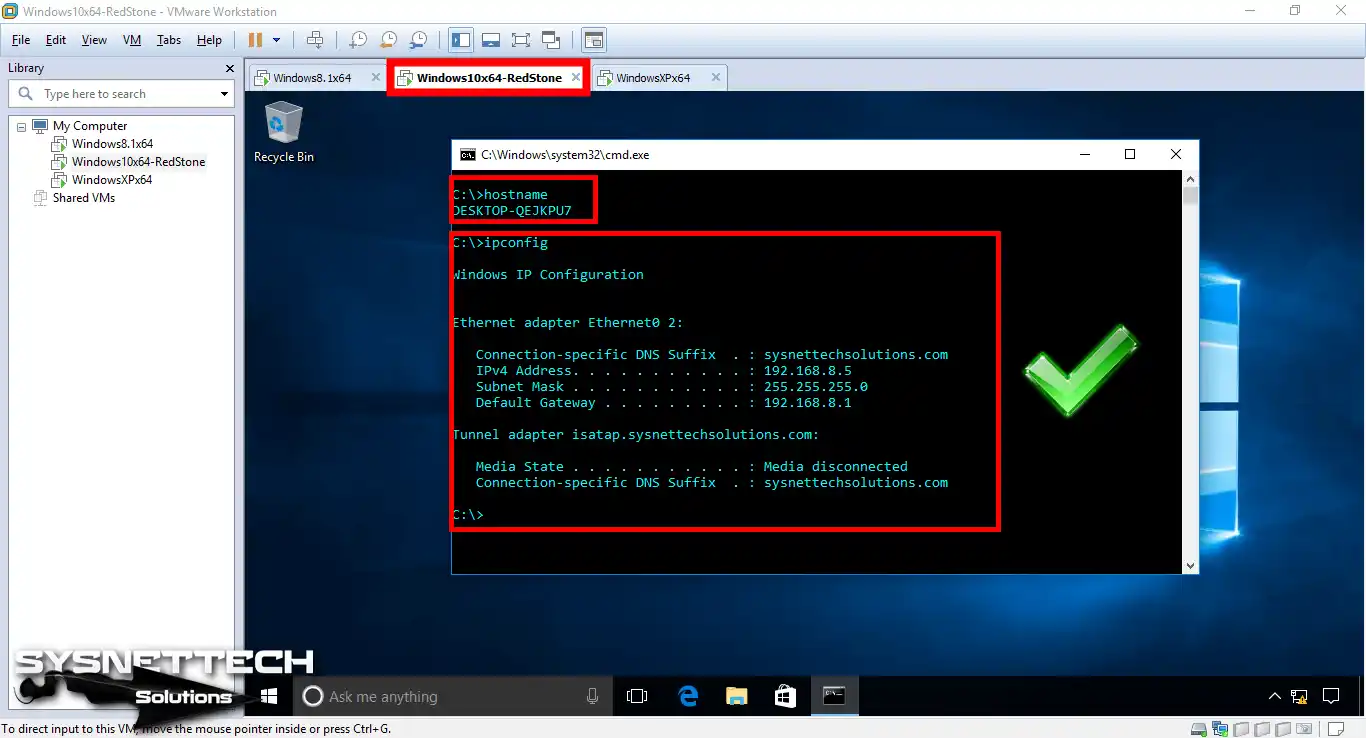
Task: Enter full screen mode
Action: click(521, 40)
